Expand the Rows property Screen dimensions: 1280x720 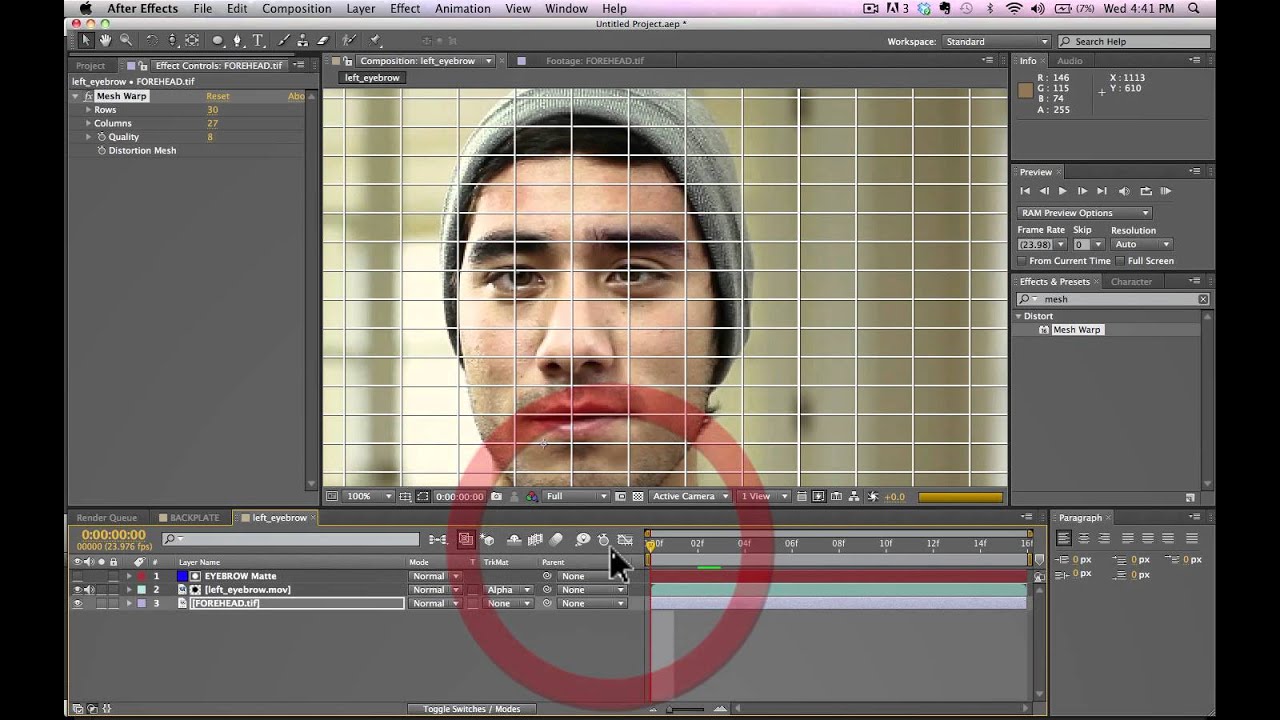[88, 110]
